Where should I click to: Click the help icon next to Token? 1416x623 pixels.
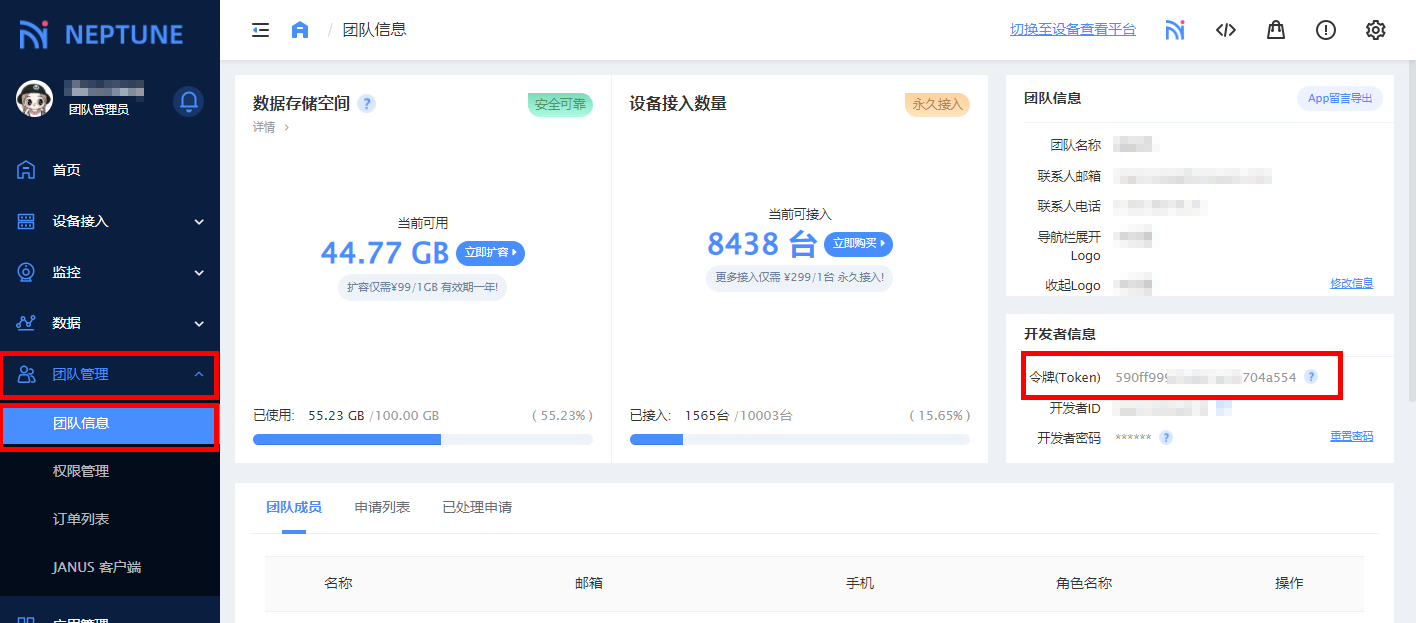[x=1310, y=377]
